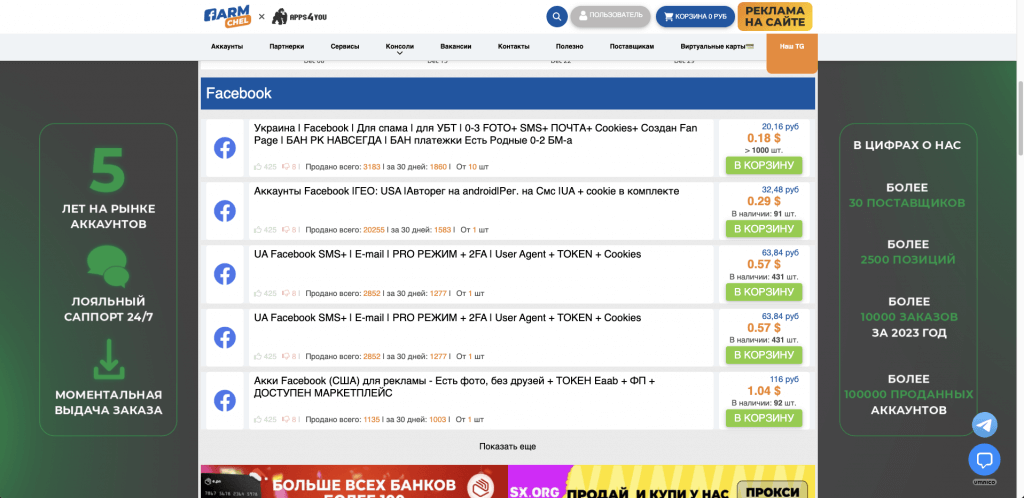This screenshot has height=498, width=1024.
Task: Like the Акки Facebook (США) listing with thumbs-up
Action: (x=258, y=420)
